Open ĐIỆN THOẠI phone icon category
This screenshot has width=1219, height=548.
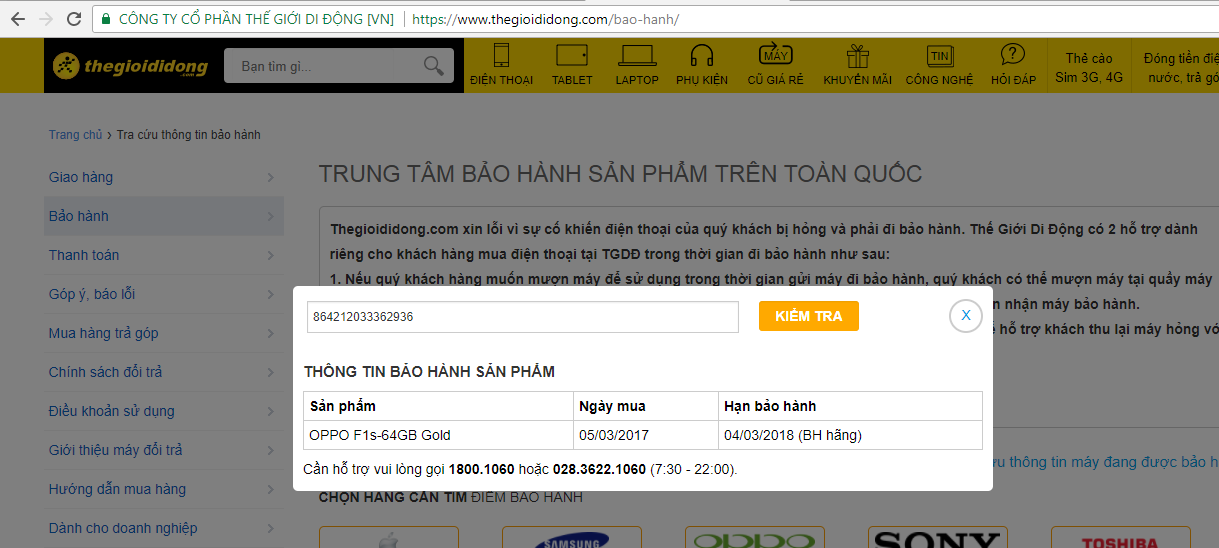[x=501, y=65]
